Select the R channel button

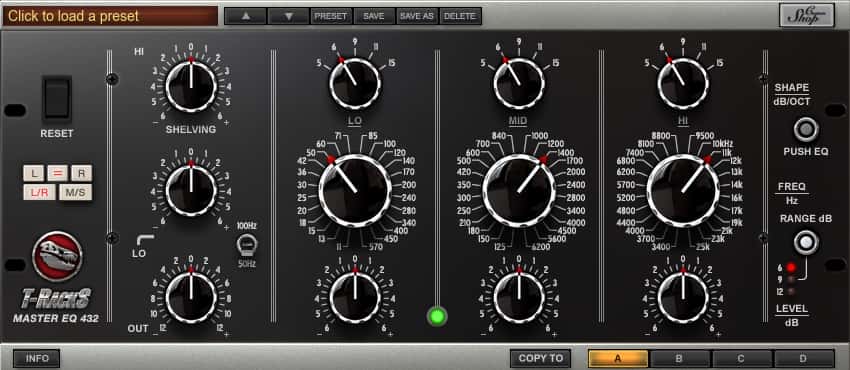tap(81, 173)
